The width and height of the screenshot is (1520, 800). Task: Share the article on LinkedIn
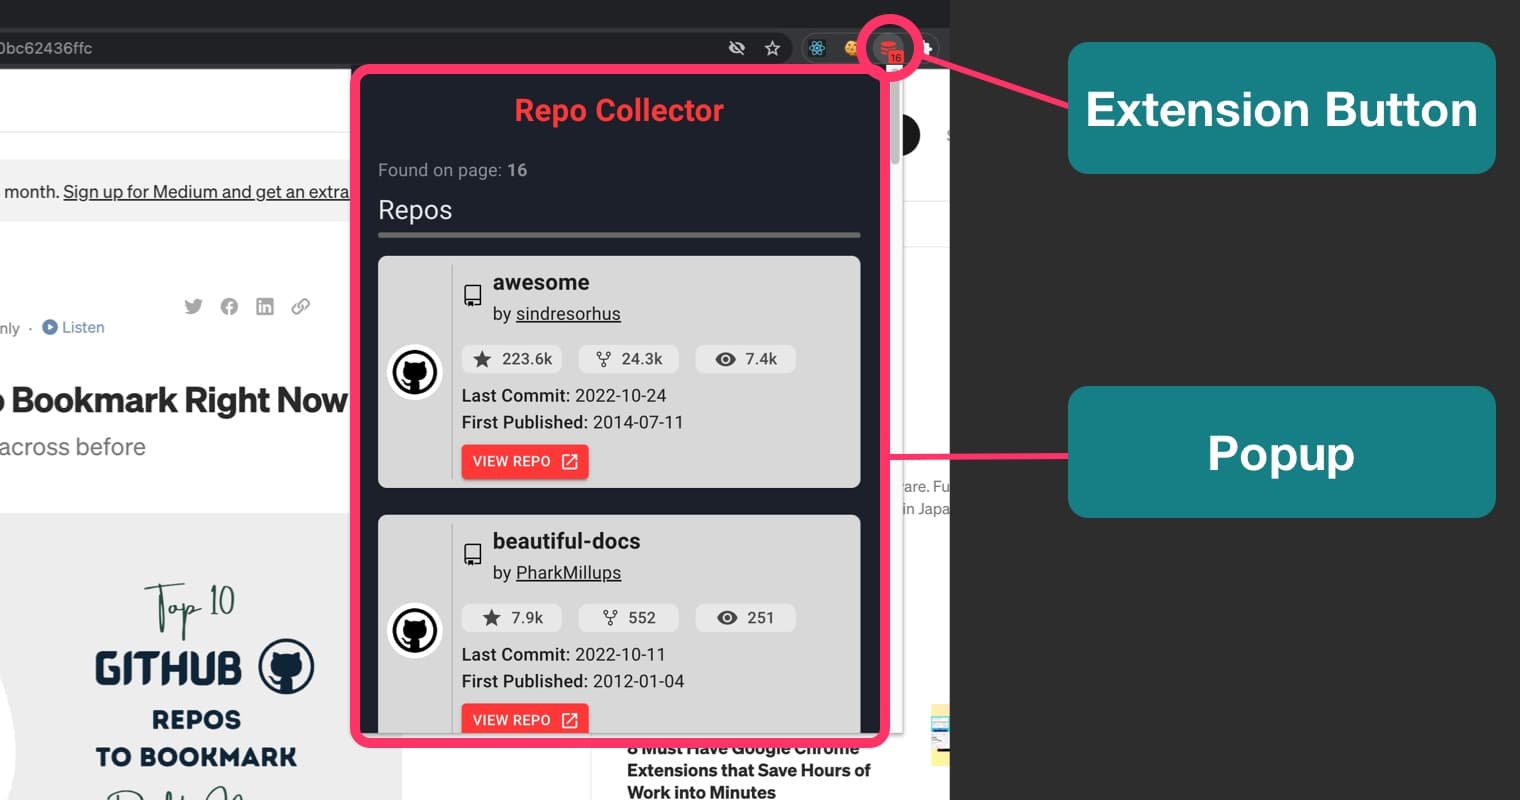[265, 306]
